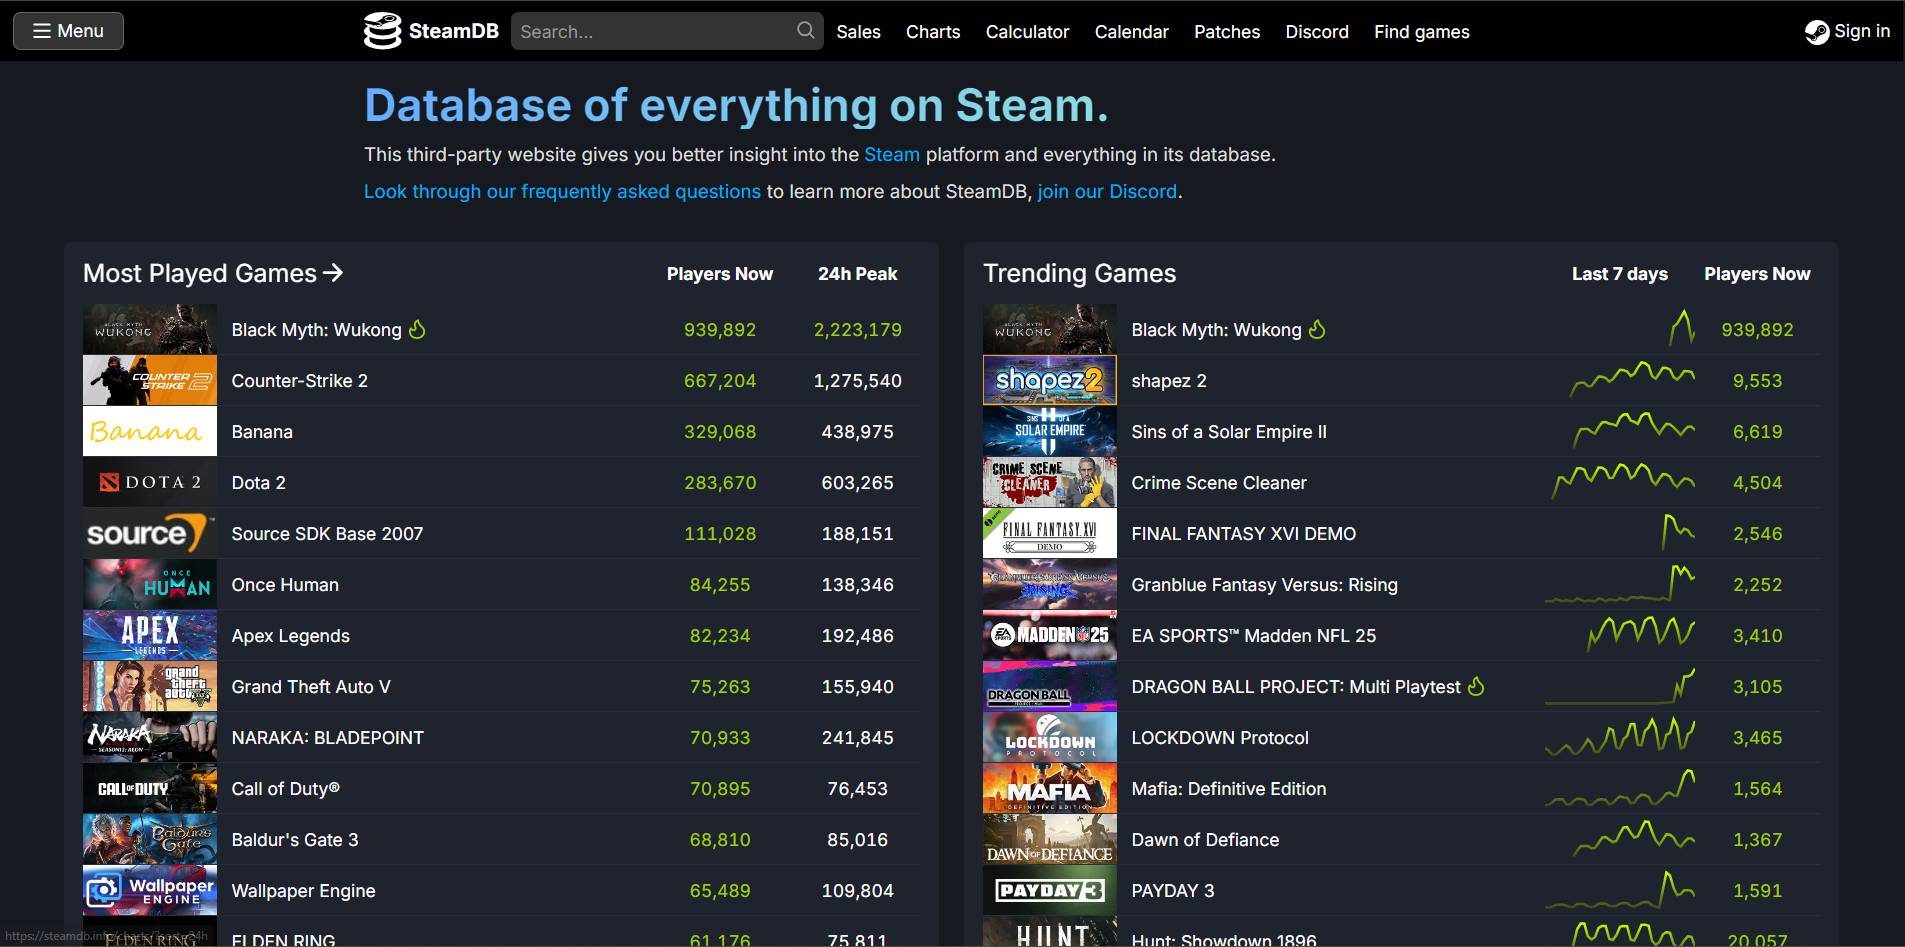Viewport: 1905px width, 947px height.
Task: Click Crime Scene Cleaner title link
Action: [x=1219, y=483]
